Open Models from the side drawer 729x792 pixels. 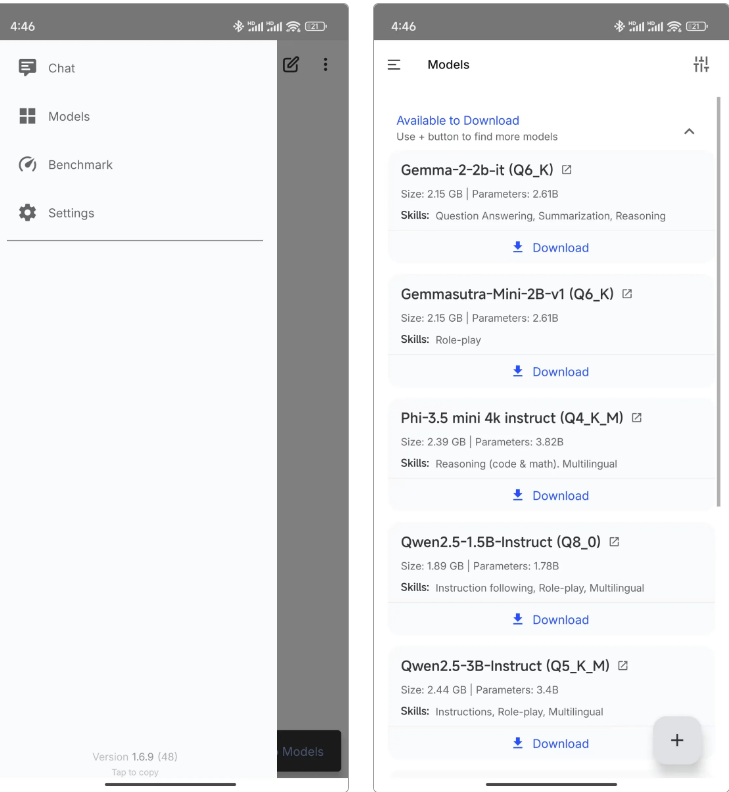pos(135,116)
